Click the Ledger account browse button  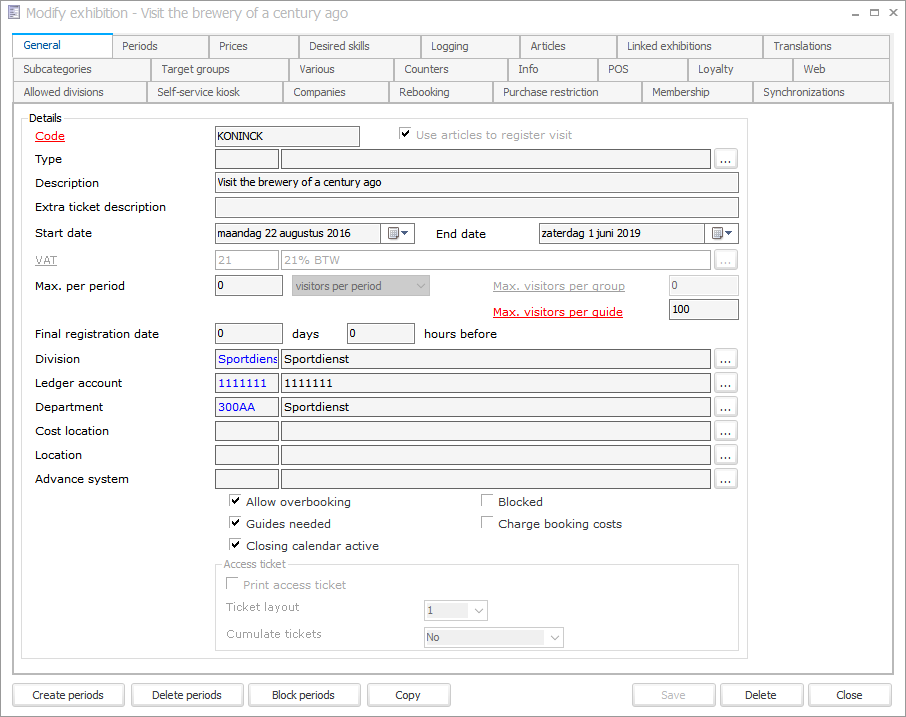[726, 383]
